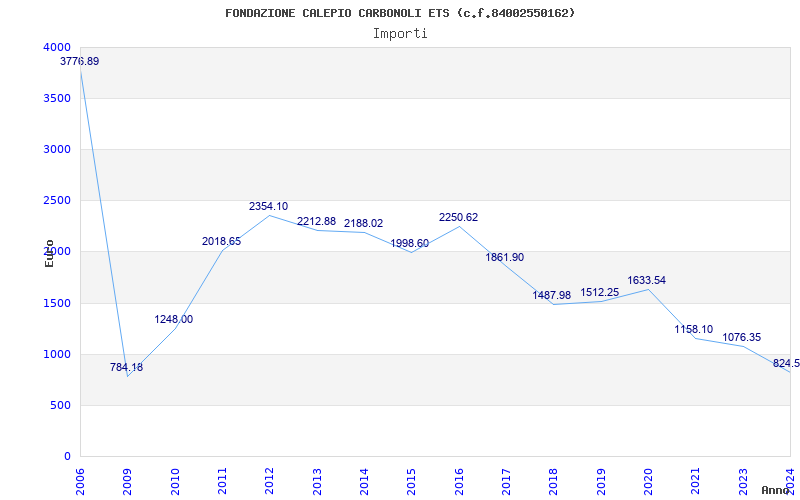
Task: Click the Euro vertical axis title
Action: coord(49,254)
